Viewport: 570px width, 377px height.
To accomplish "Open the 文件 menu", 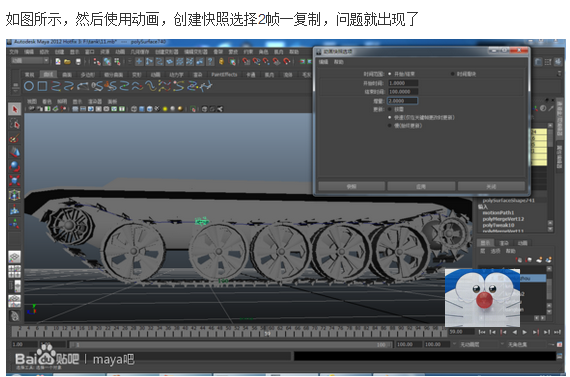I will [x=13, y=52].
